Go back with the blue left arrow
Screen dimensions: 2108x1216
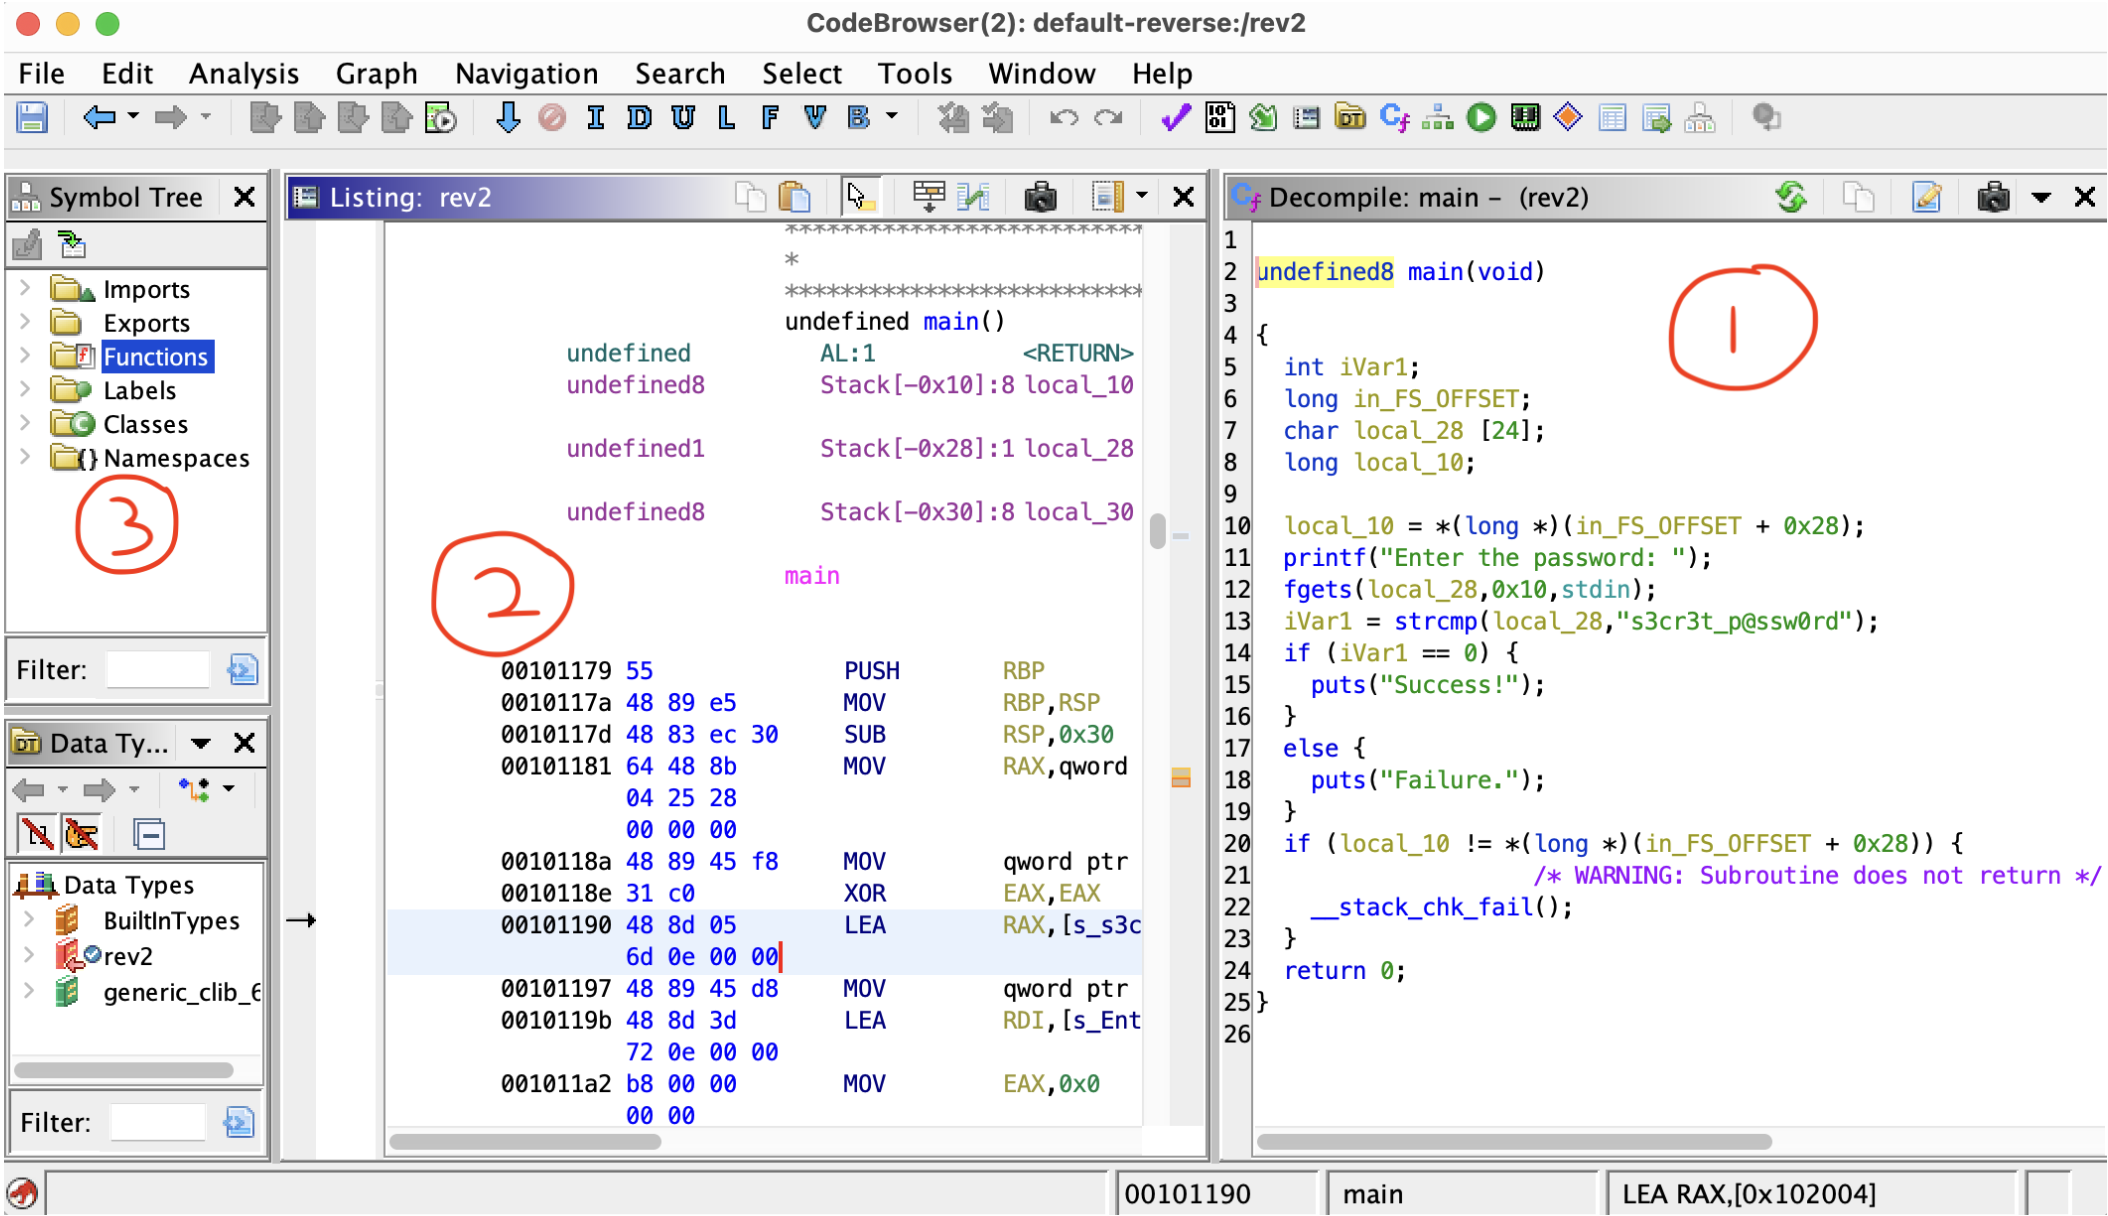pyautogui.click(x=99, y=118)
